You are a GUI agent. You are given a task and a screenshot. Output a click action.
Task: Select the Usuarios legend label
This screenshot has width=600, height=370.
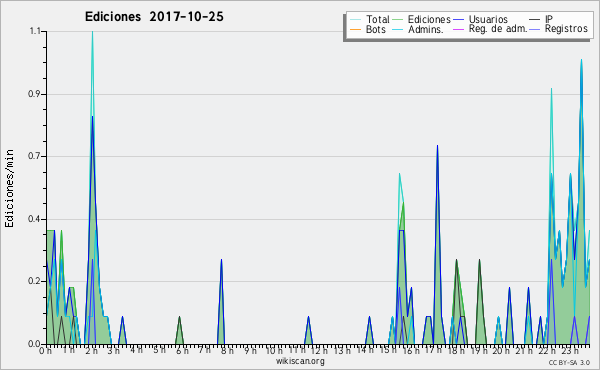click(488, 19)
